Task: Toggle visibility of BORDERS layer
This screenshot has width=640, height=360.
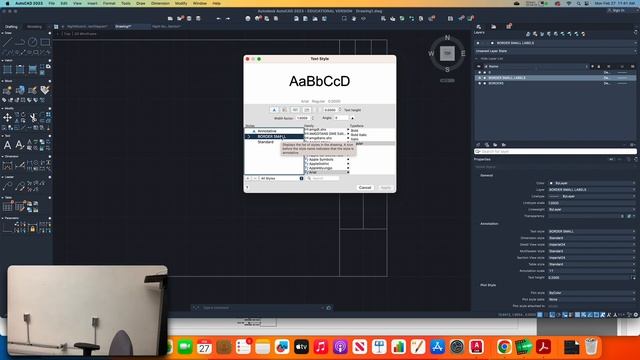Action: [479, 83]
